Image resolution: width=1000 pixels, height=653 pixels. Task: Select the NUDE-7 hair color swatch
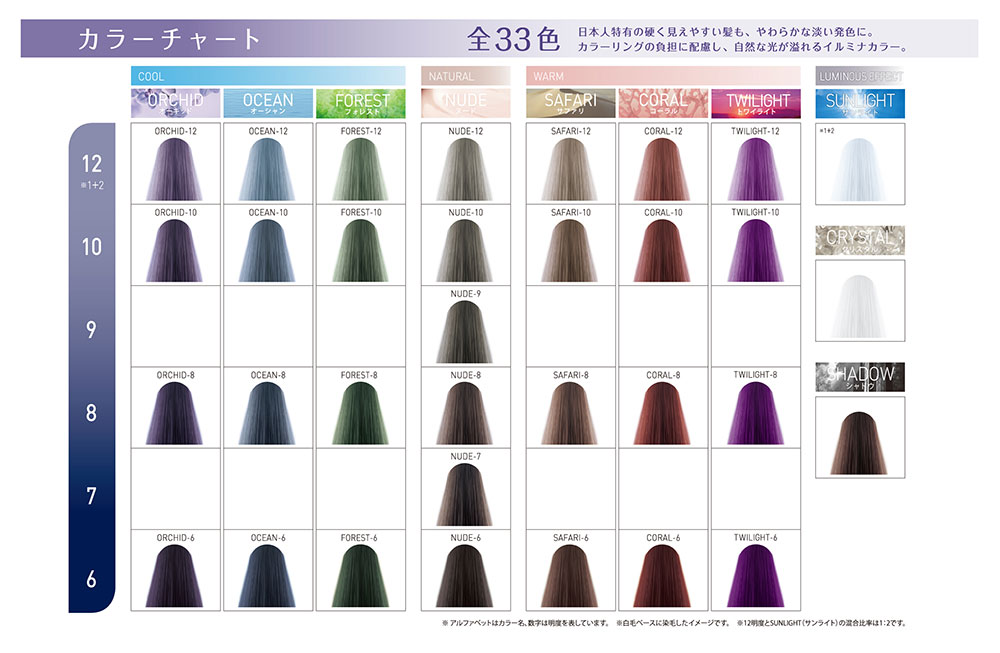pos(465,494)
